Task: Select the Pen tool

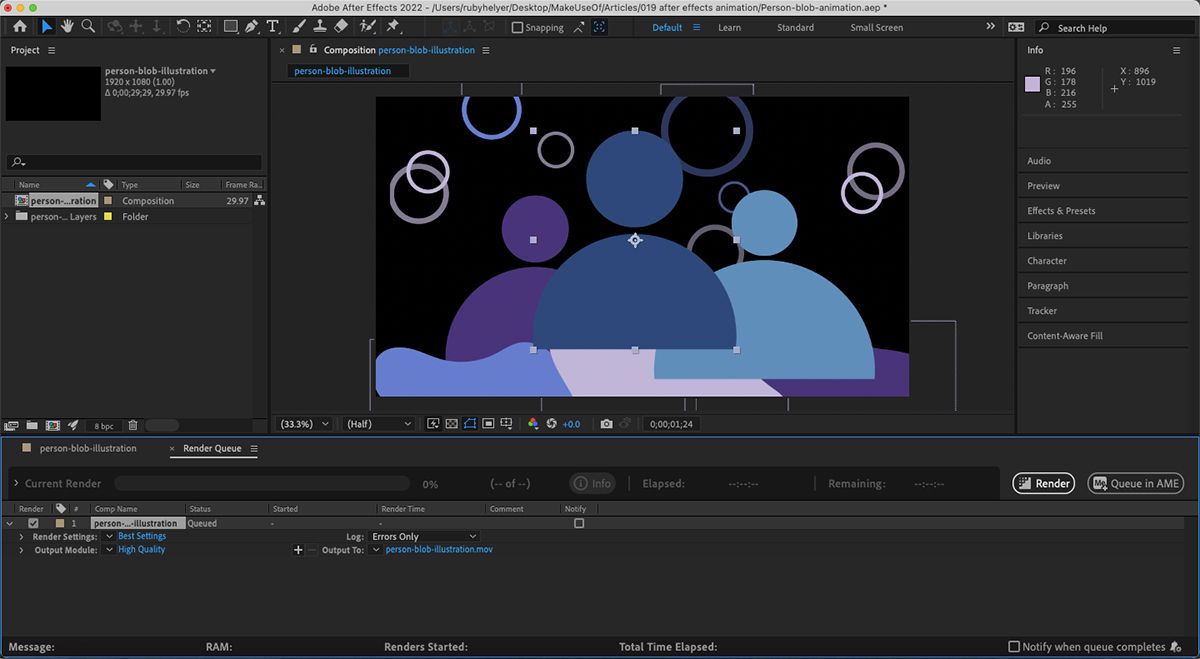Action: pos(251,28)
